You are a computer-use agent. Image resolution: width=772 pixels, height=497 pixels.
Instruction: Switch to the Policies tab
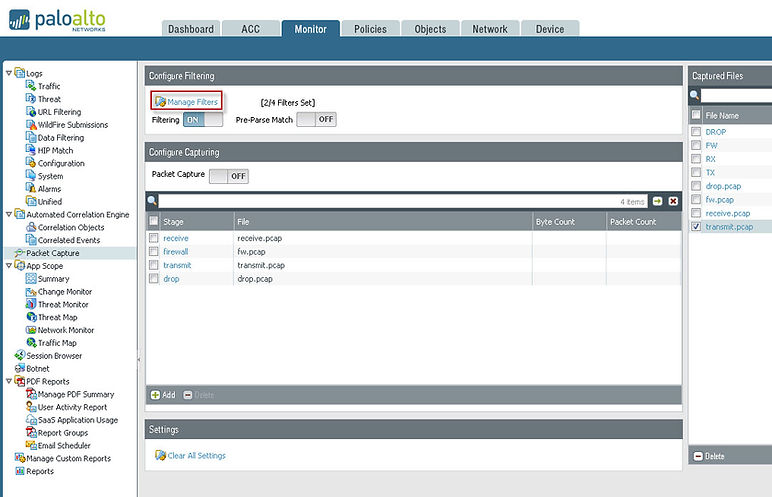coord(370,29)
